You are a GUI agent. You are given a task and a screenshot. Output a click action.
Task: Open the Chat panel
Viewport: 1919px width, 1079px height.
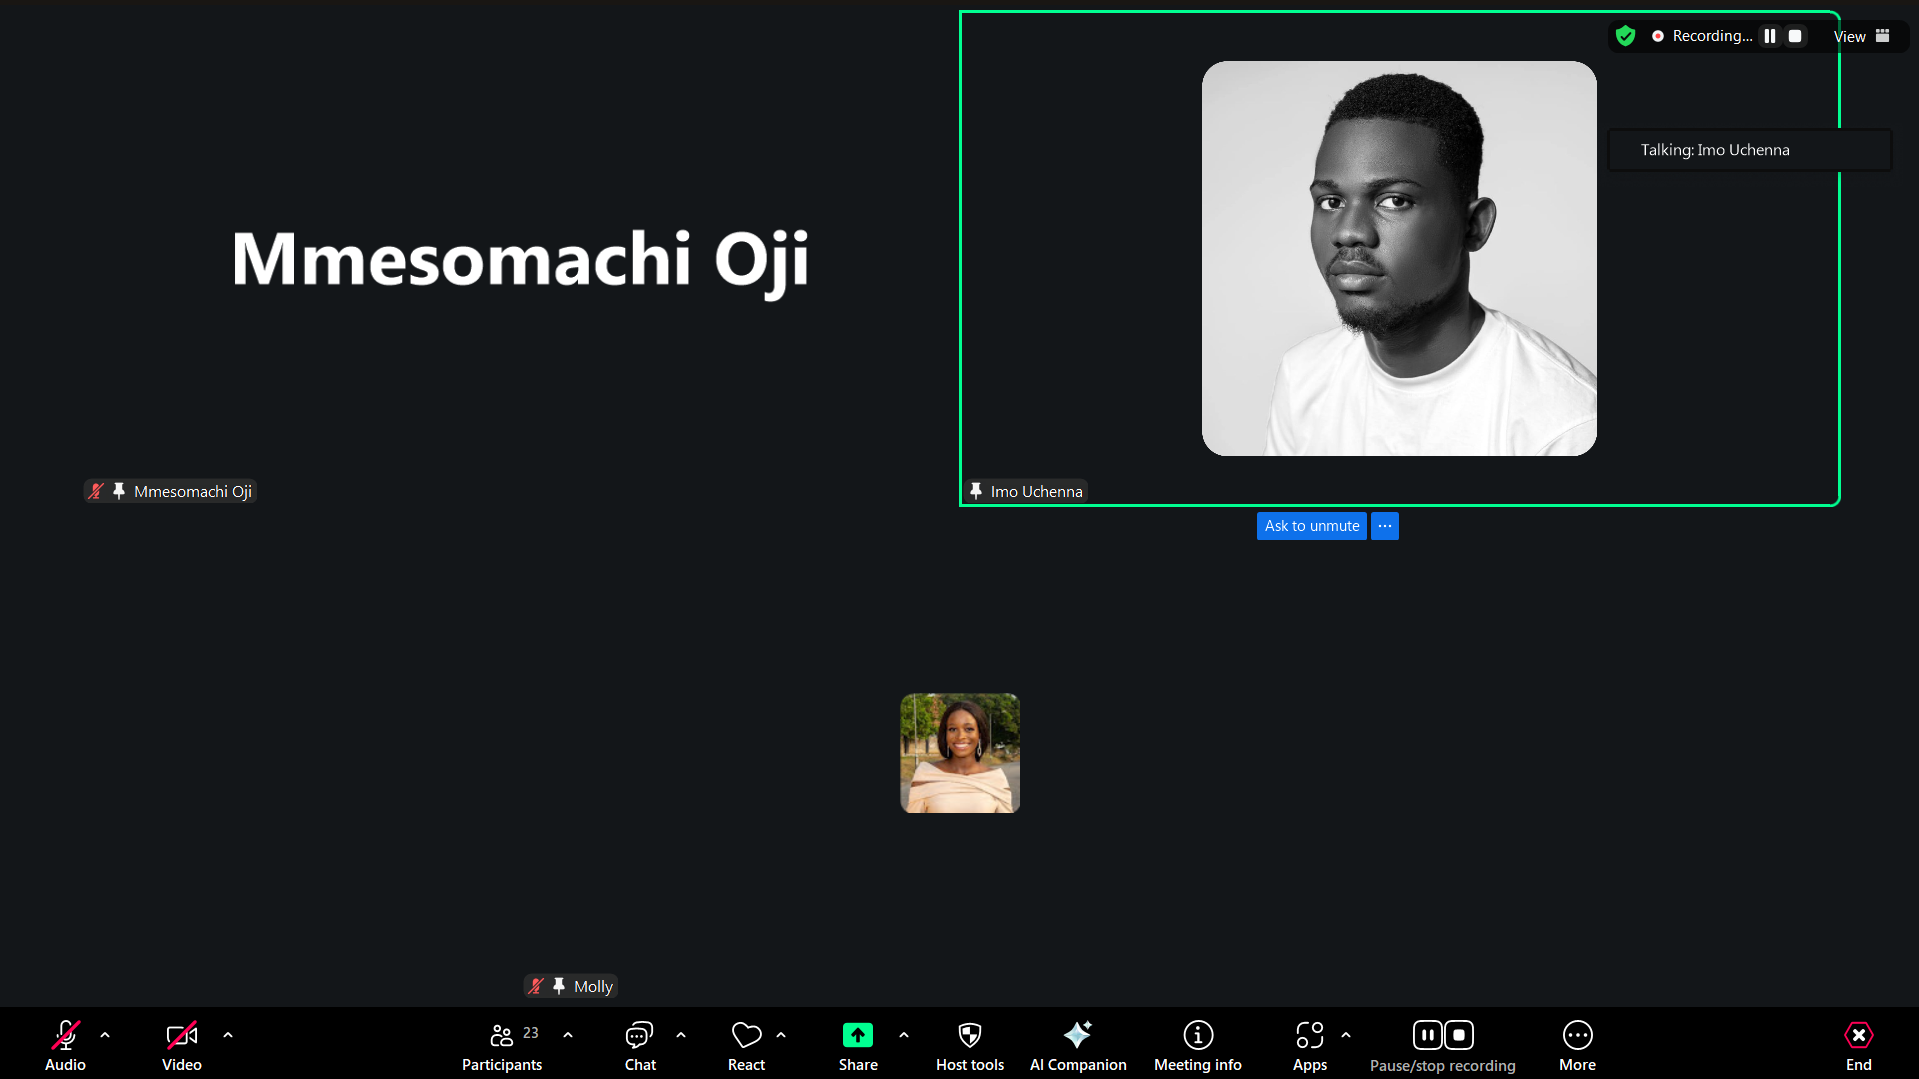click(x=640, y=1044)
